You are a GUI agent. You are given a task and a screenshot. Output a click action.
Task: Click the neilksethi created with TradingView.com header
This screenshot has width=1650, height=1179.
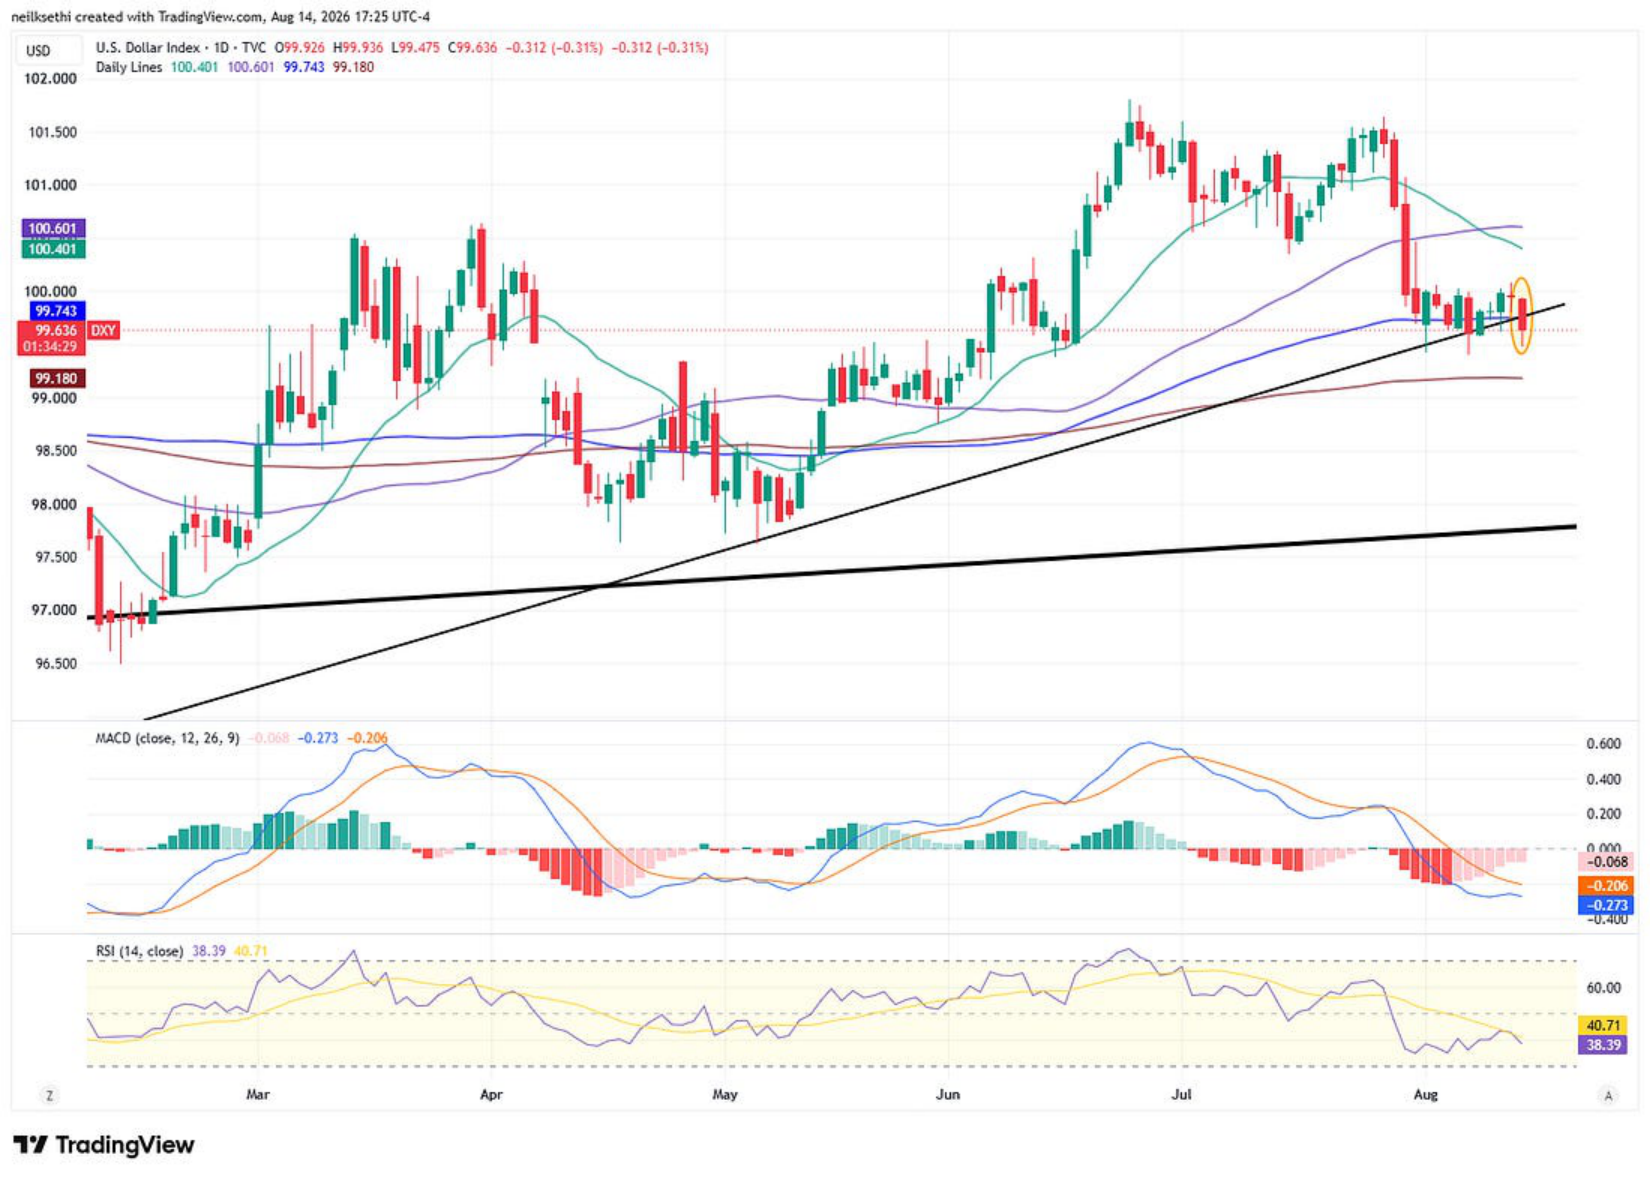click(x=221, y=17)
